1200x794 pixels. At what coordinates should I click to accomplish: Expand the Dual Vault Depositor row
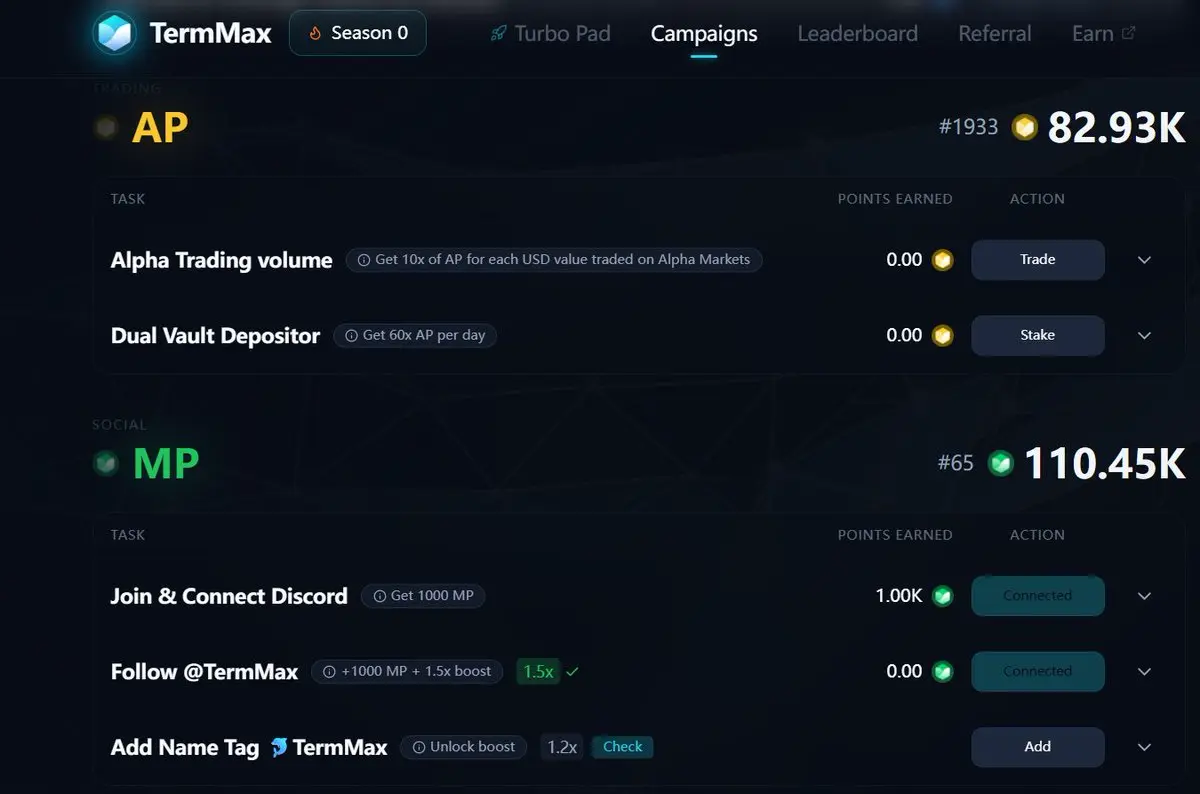(1145, 336)
